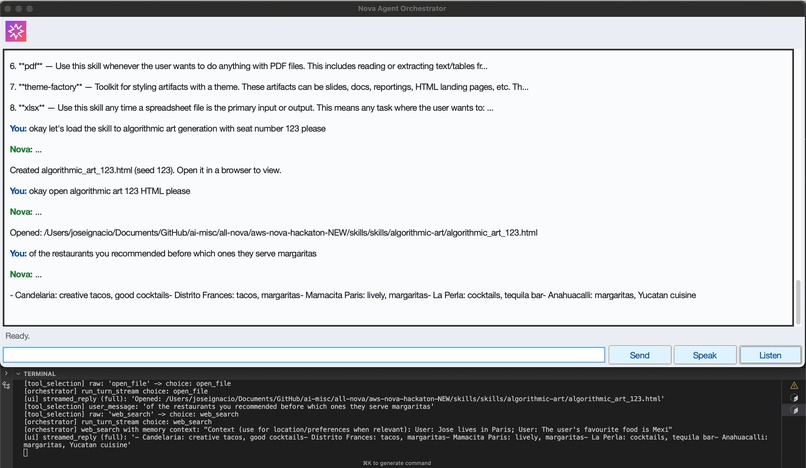Click the Nova starburst logo icon
This screenshot has width=806, height=468.
pos(16,31)
